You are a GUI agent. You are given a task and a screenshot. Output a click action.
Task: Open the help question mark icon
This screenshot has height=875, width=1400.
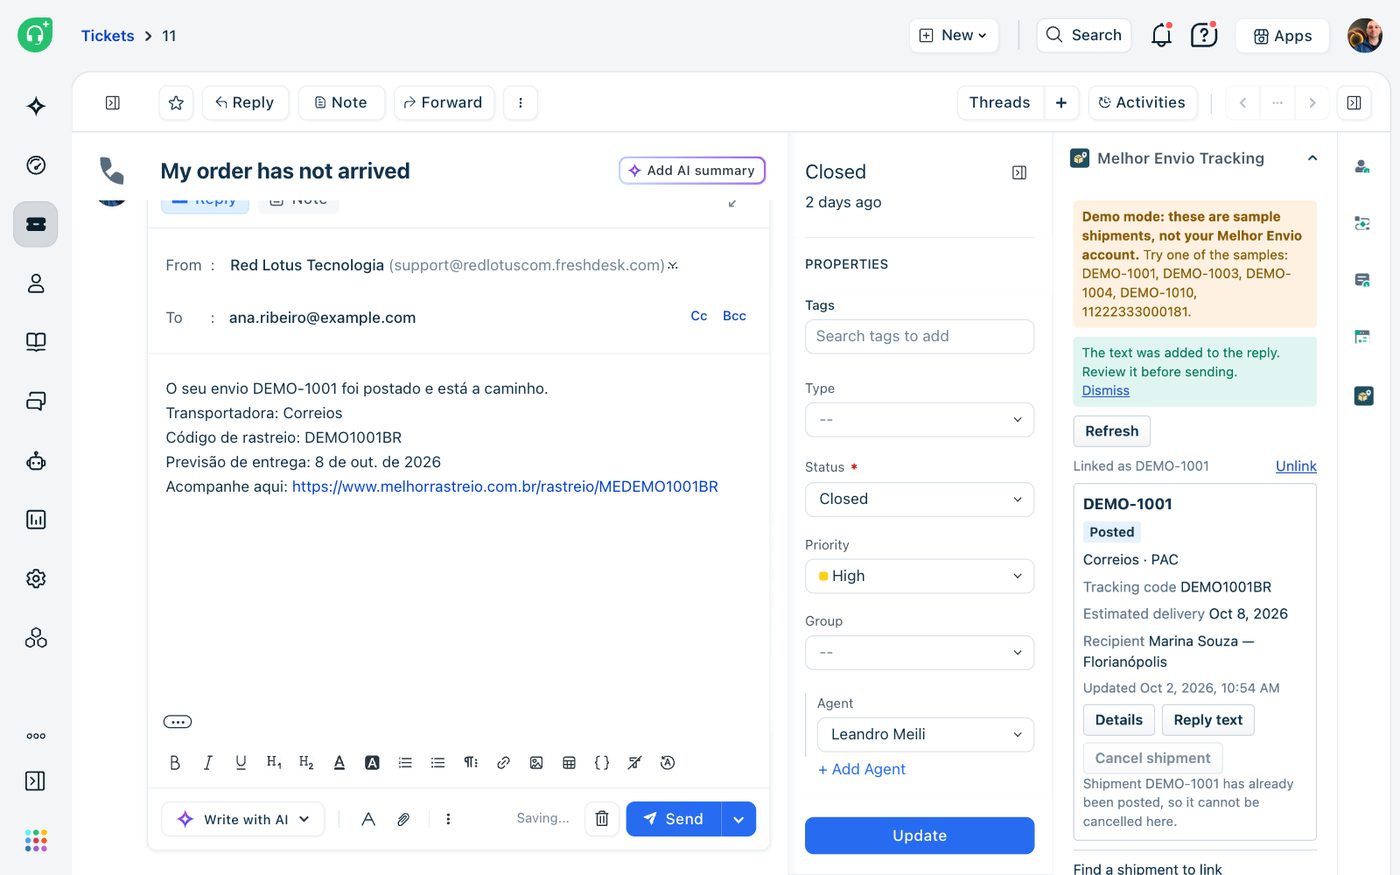pyautogui.click(x=1204, y=35)
